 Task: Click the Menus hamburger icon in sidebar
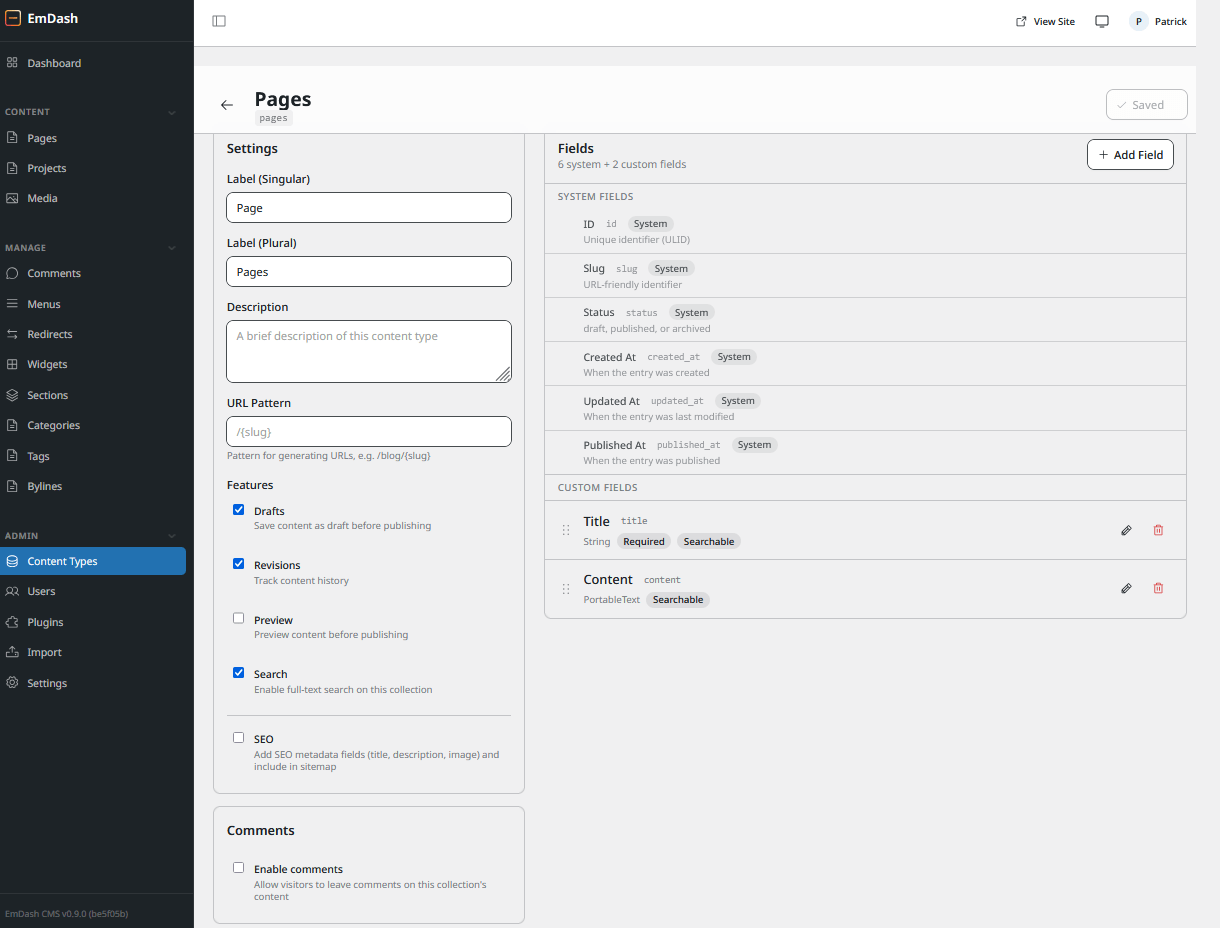point(12,304)
